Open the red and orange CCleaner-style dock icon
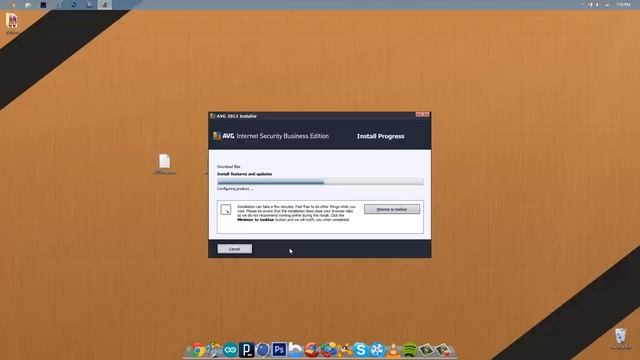The height and width of the screenshot is (360, 640). tap(312, 350)
